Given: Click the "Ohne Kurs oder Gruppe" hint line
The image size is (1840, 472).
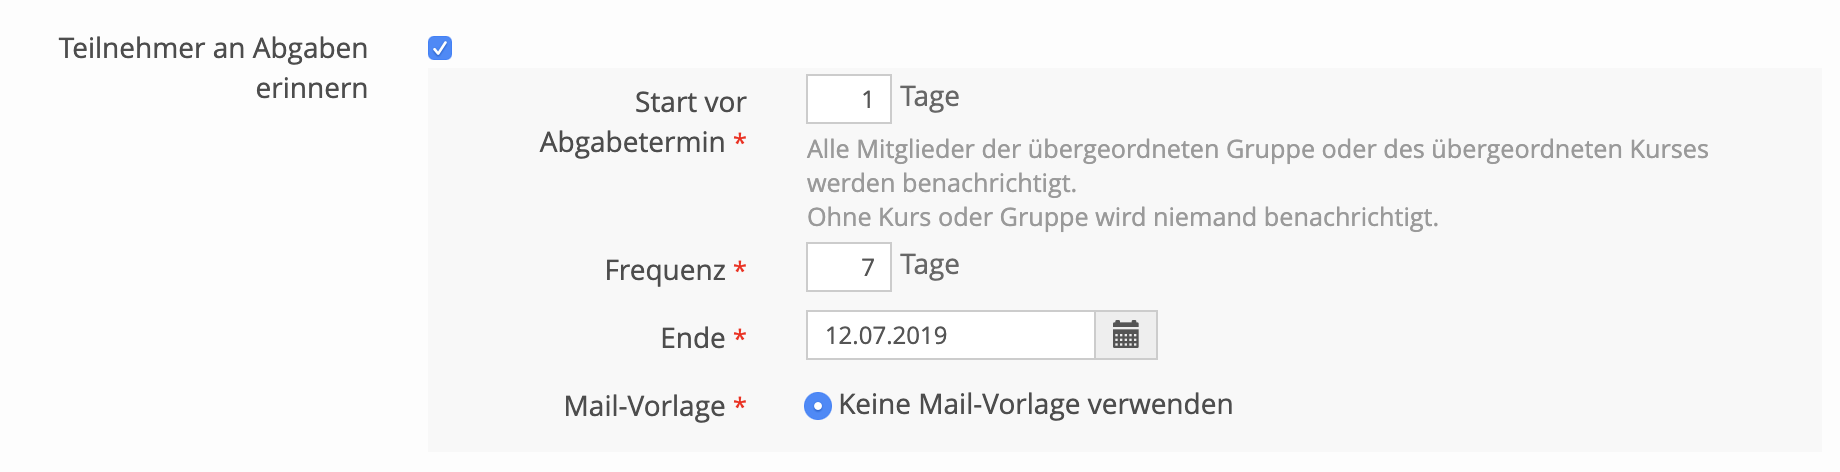Looking at the screenshot, I should click(x=1122, y=218).
